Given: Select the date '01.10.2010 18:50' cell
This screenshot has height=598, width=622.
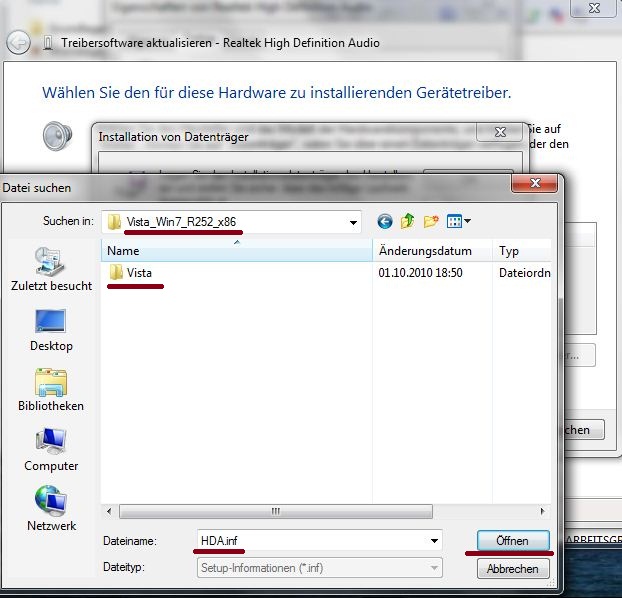Looking at the screenshot, I should (420, 273).
